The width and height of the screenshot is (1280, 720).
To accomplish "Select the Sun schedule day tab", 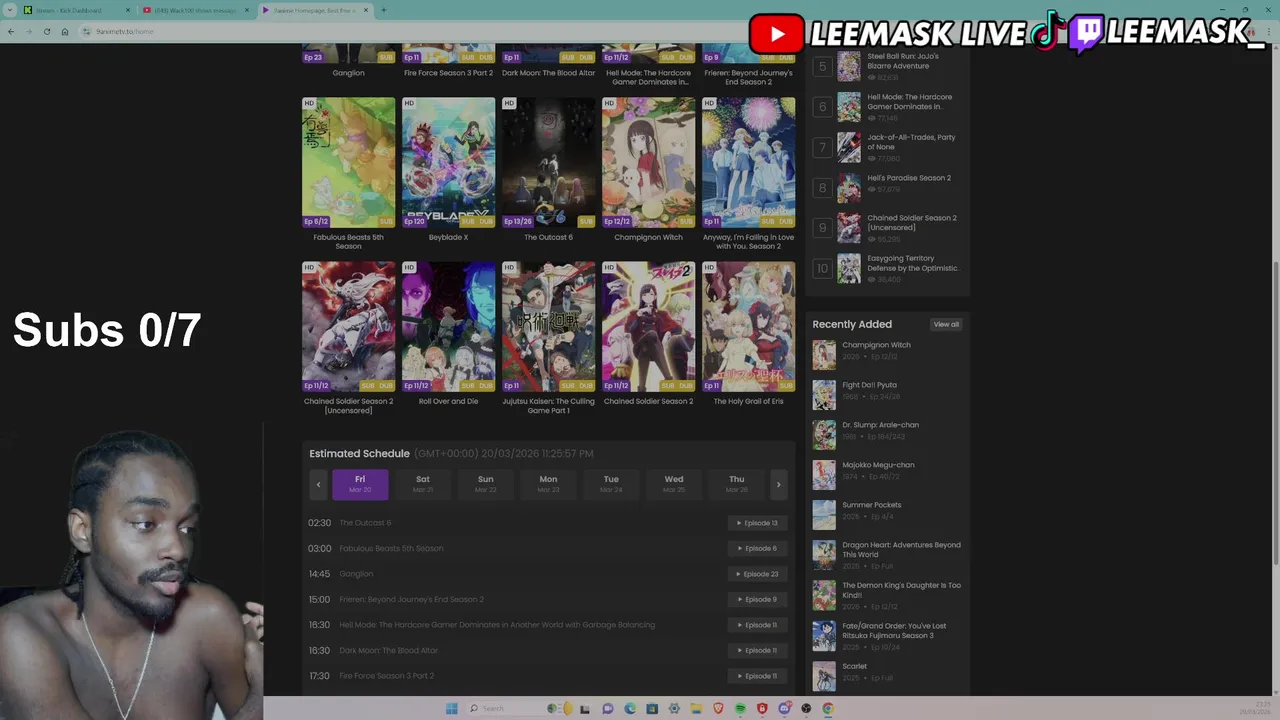I will tap(486, 484).
